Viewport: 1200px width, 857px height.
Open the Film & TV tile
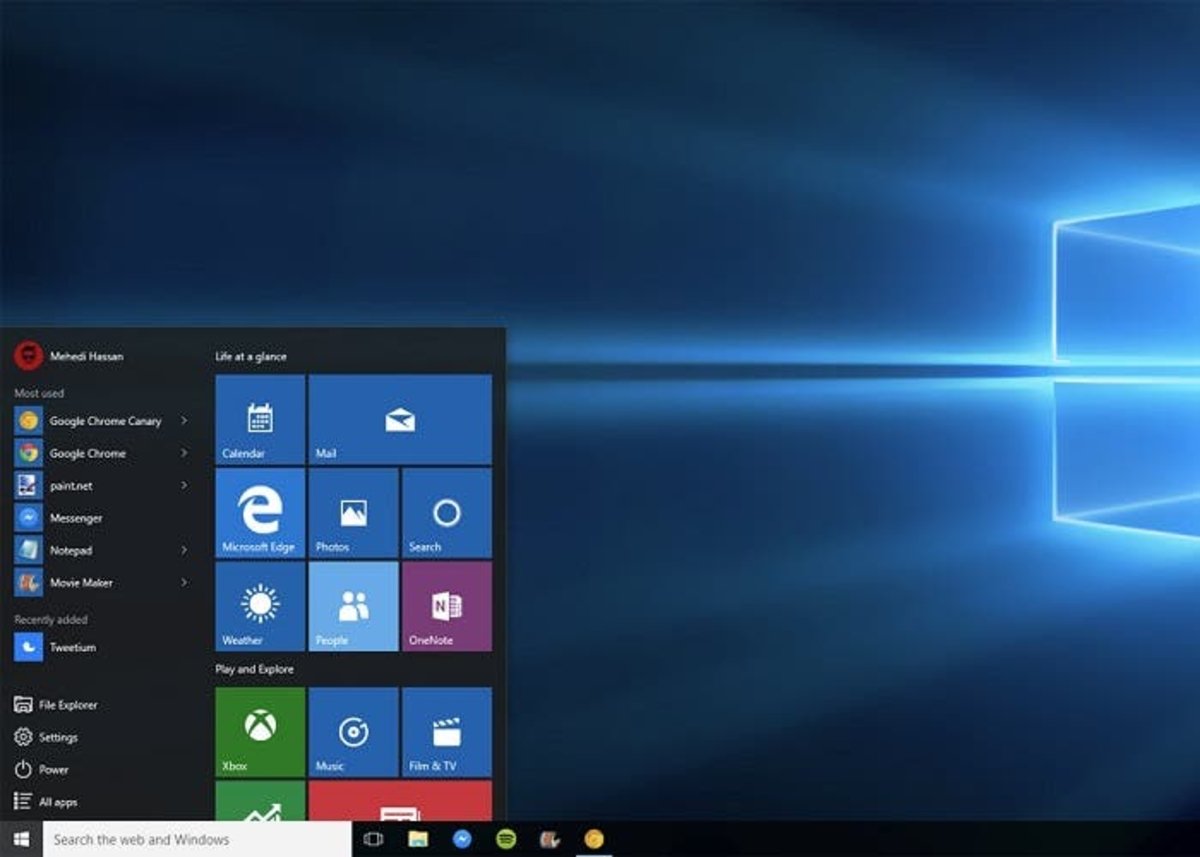click(x=446, y=732)
